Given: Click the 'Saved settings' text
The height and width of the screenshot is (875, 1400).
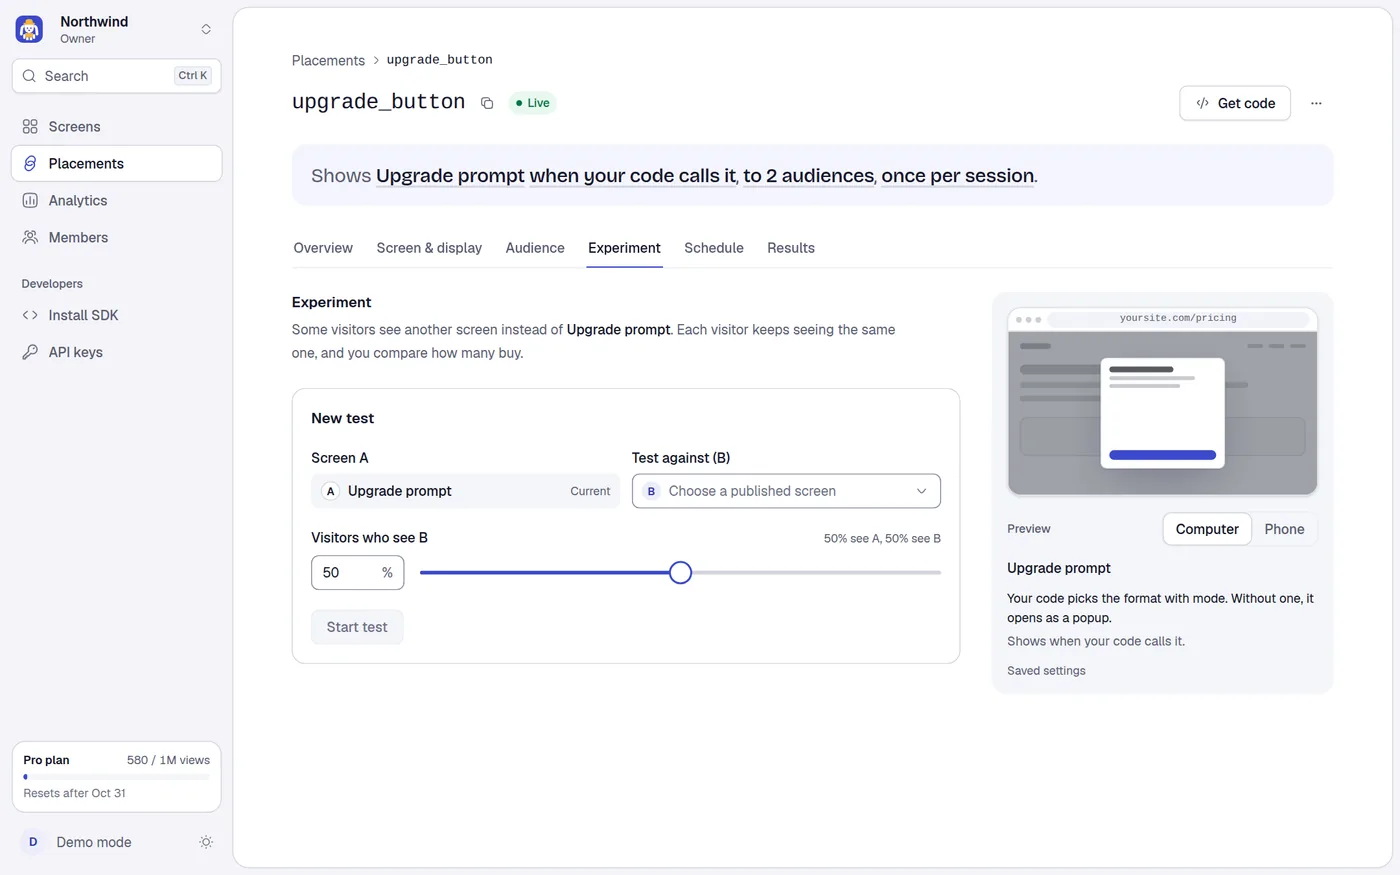Looking at the screenshot, I should (x=1046, y=671).
